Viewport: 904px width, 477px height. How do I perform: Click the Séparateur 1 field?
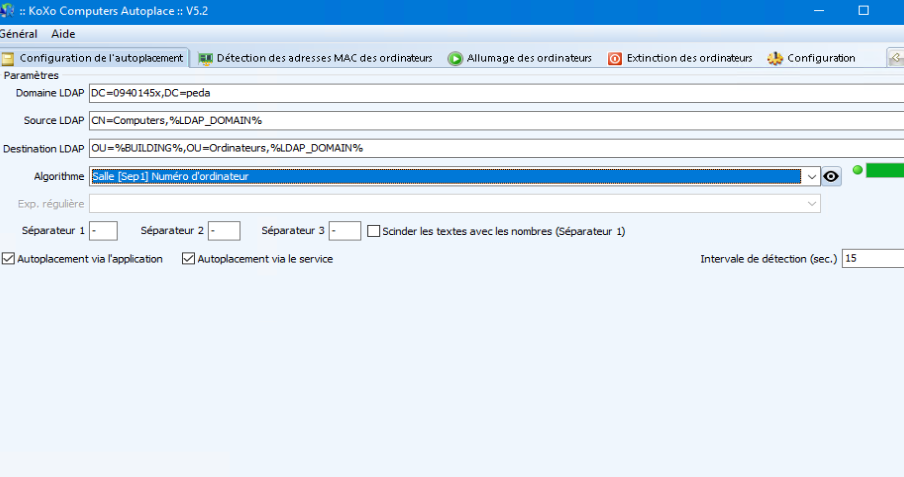(x=103, y=231)
